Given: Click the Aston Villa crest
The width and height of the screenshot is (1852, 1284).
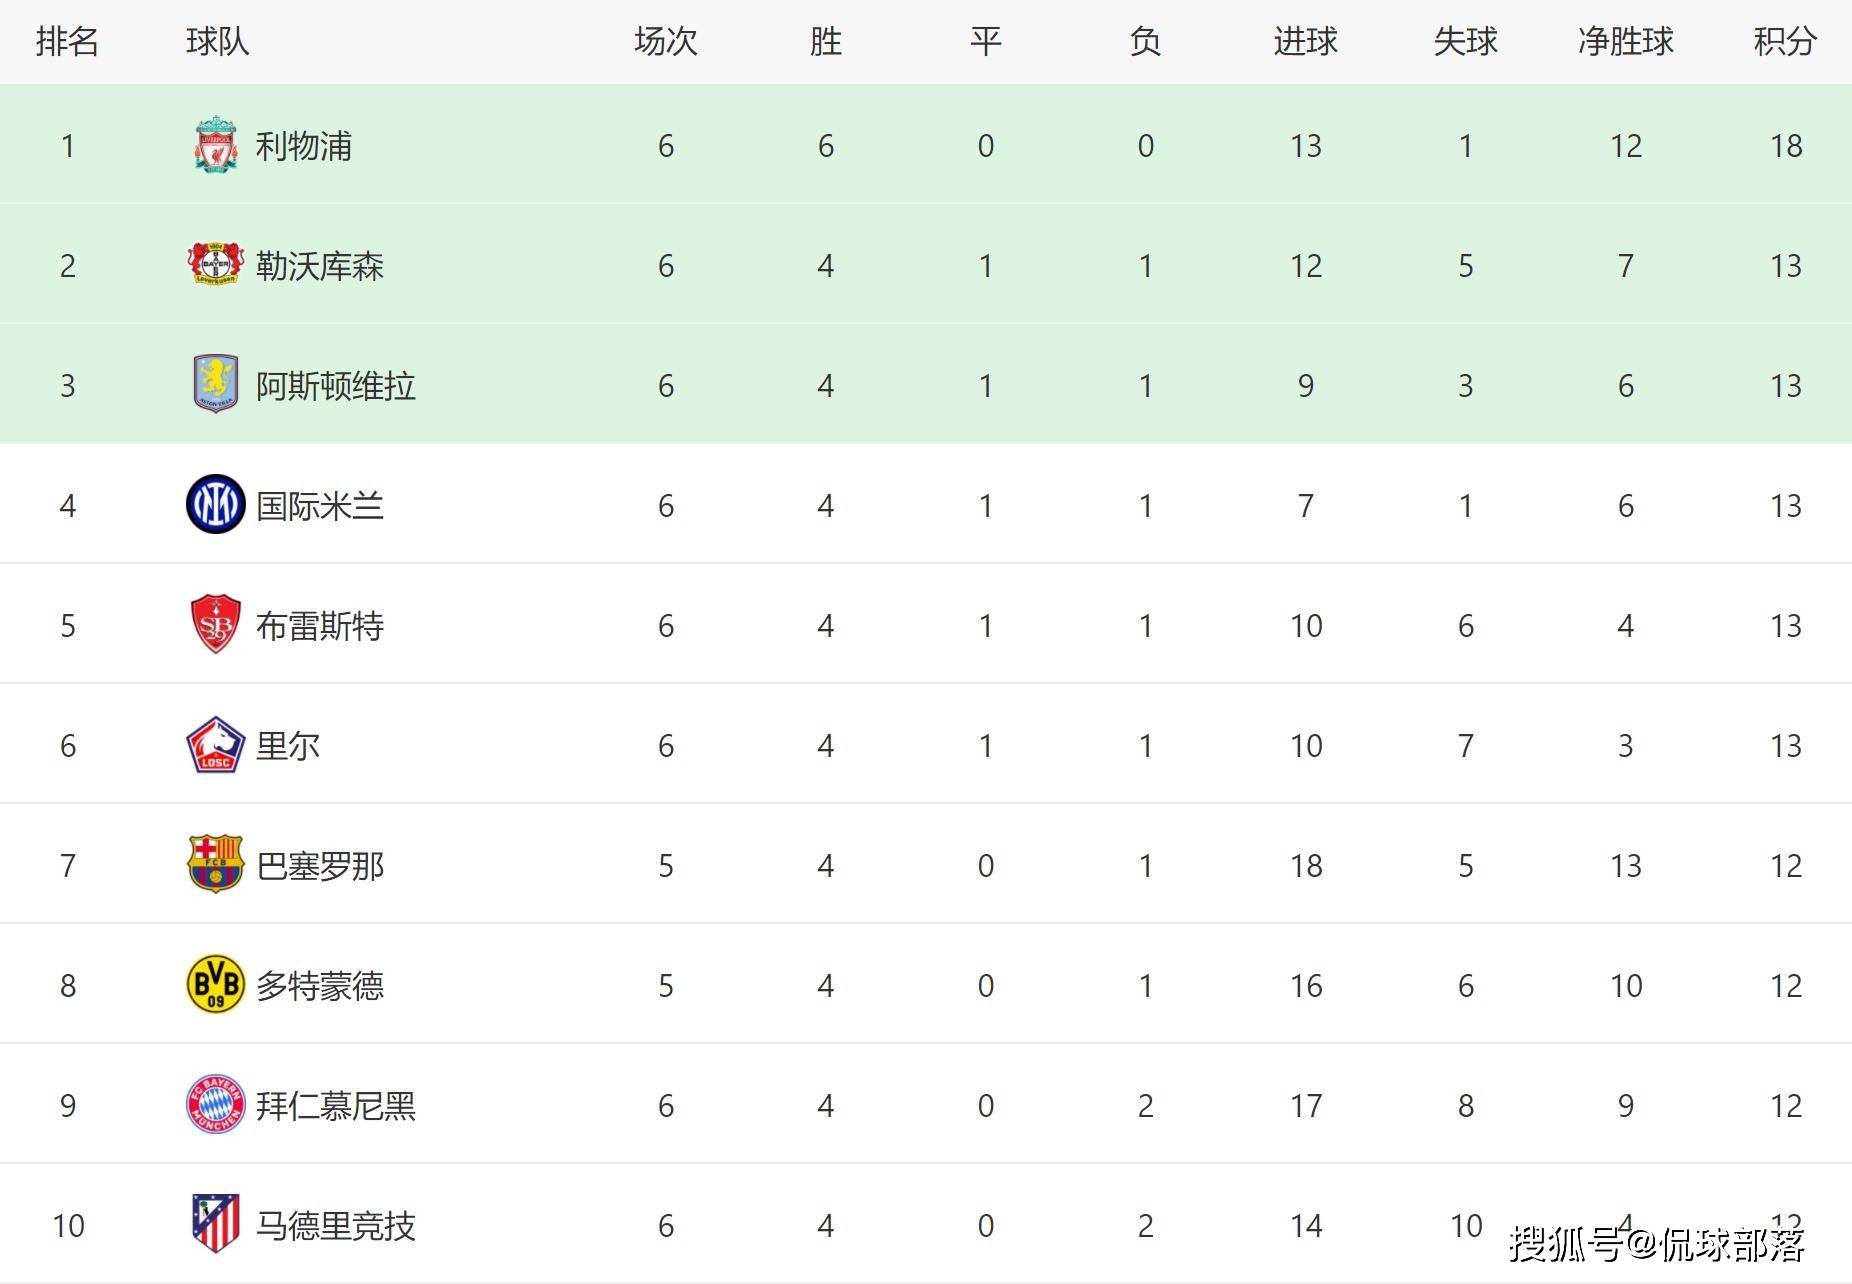Looking at the screenshot, I should pos(215,384).
